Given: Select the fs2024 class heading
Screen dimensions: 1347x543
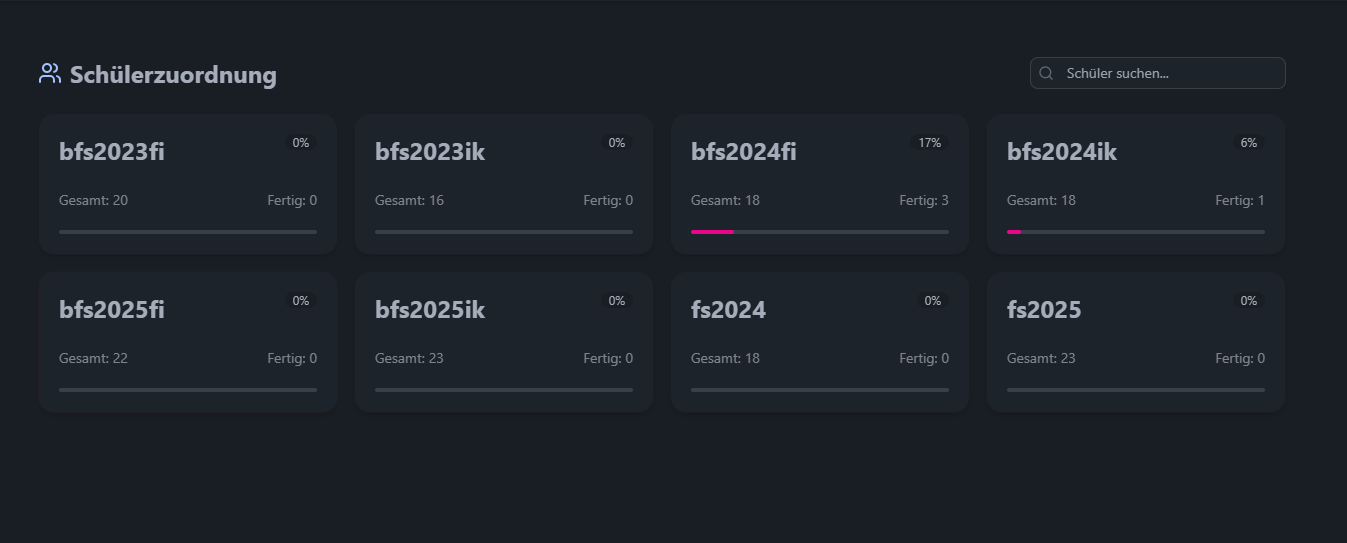Looking at the screenshot, I should point(729,310).
